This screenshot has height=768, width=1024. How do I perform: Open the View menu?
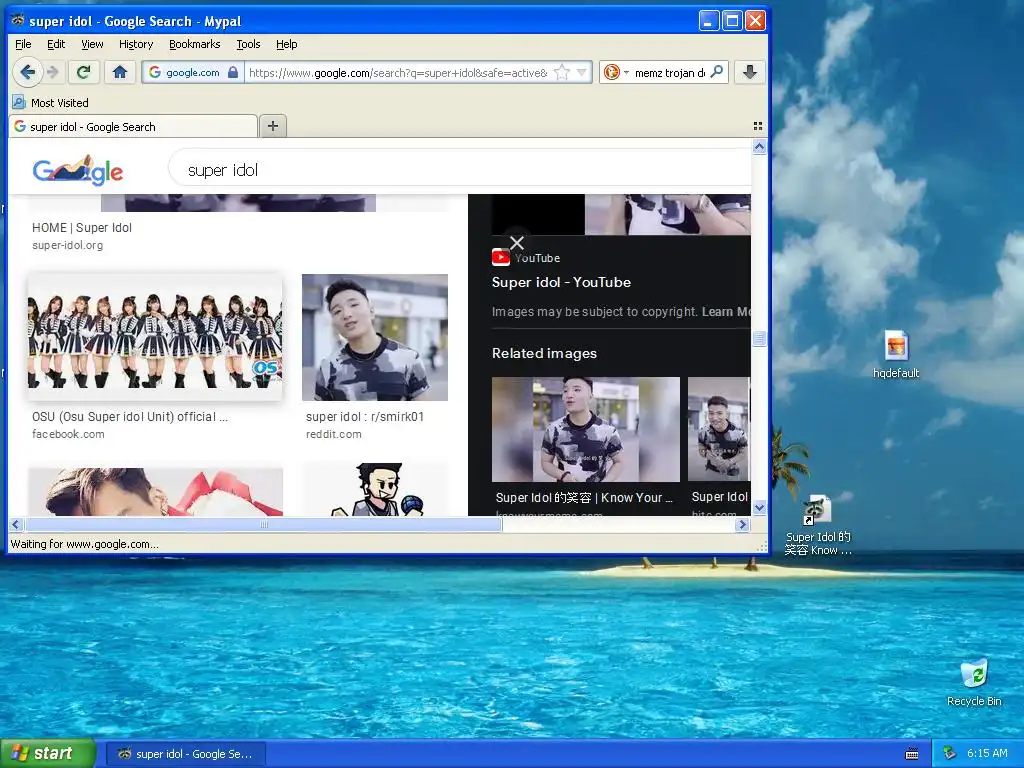(x=92, y=44)
